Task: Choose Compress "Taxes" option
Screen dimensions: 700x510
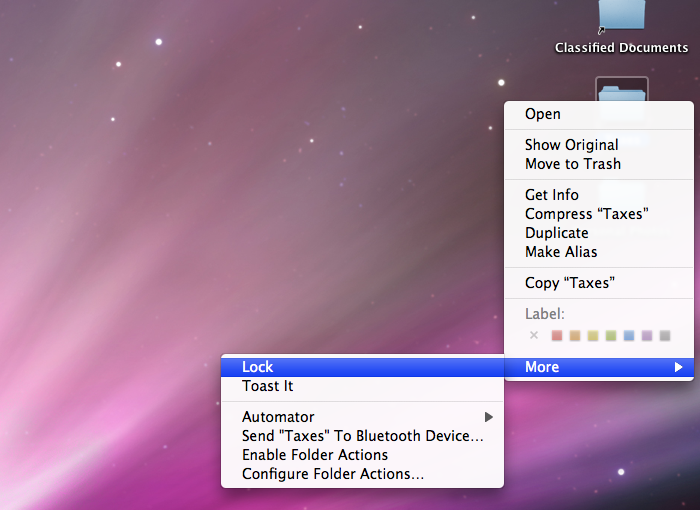Action: [x=587, y=214]
